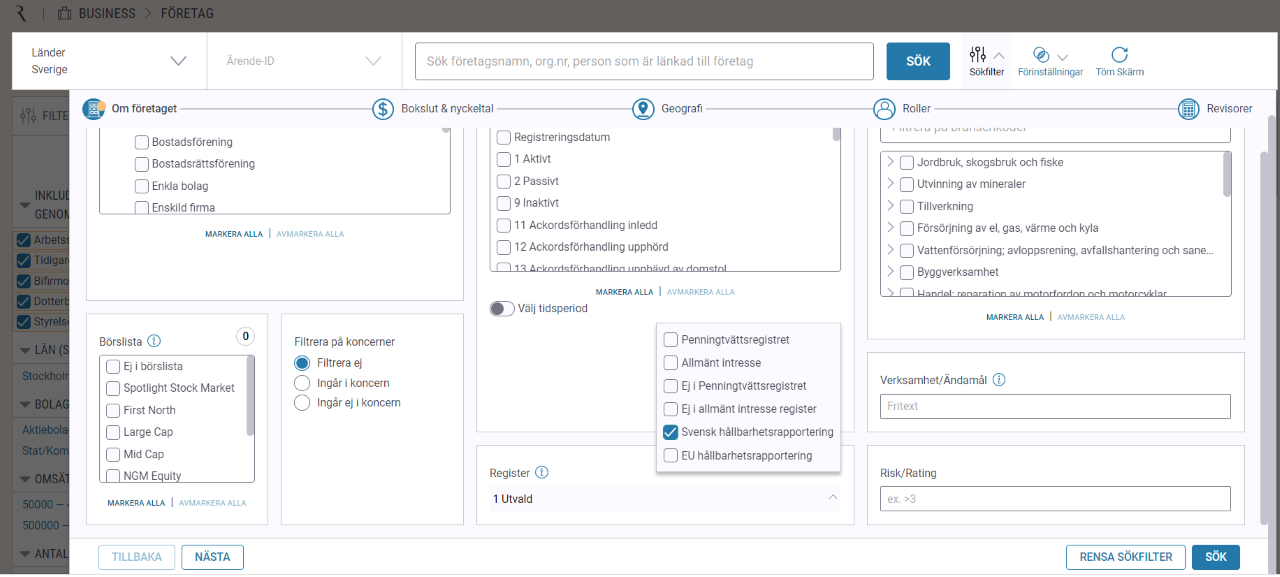Image resolution: width=1280 pixels, height=577 pixels.
Task: Click the NÄSTA button
Action: (x=212, y=557)
